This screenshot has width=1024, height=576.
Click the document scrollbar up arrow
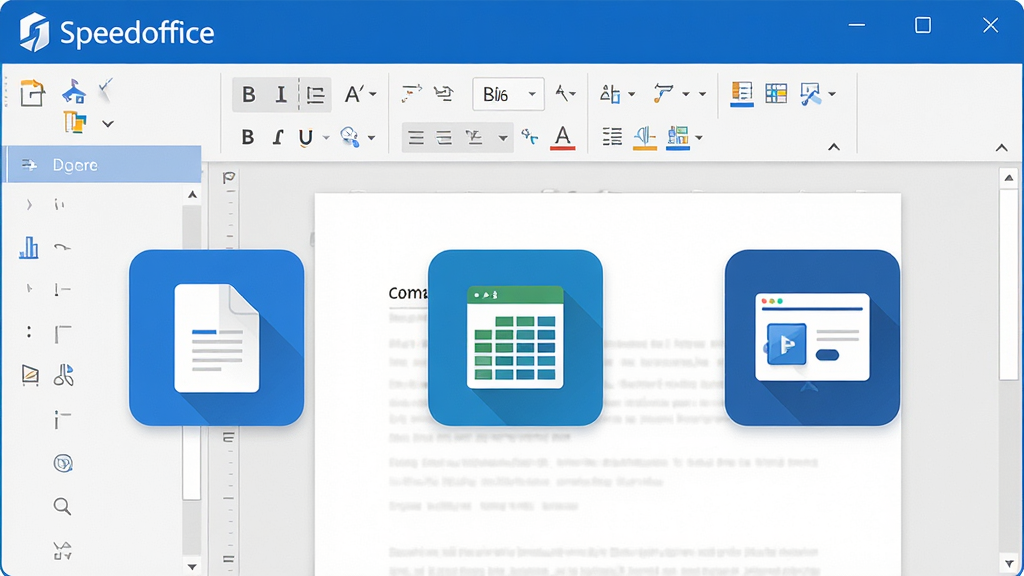point(1009,178)
